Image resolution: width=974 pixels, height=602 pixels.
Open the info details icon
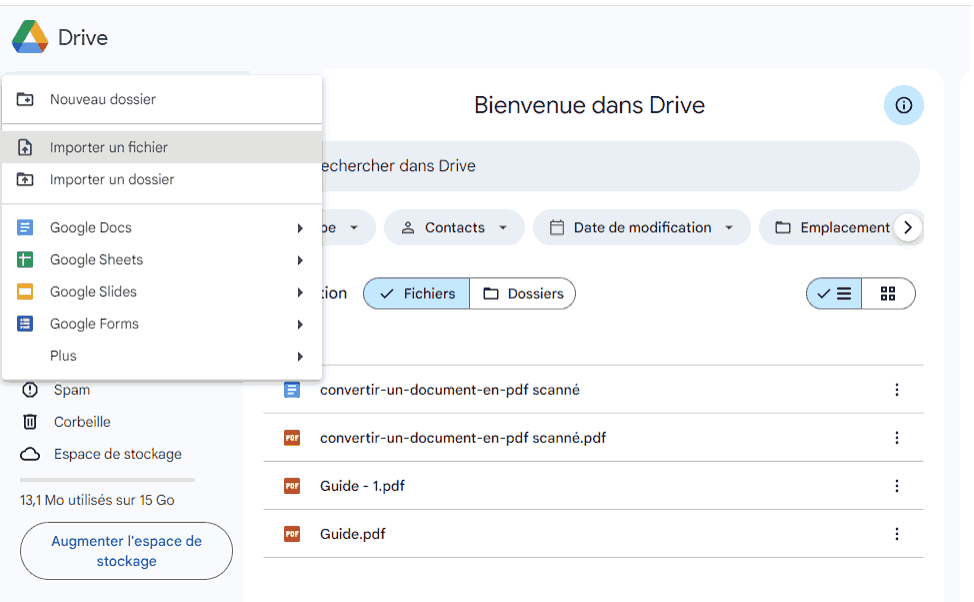[904, 105]
